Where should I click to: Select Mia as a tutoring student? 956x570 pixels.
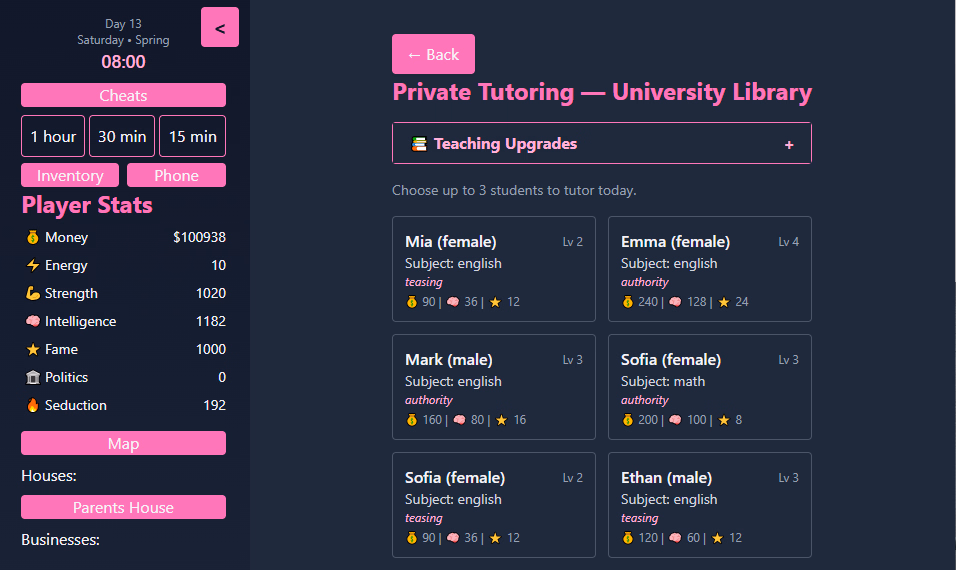[494, 269]
